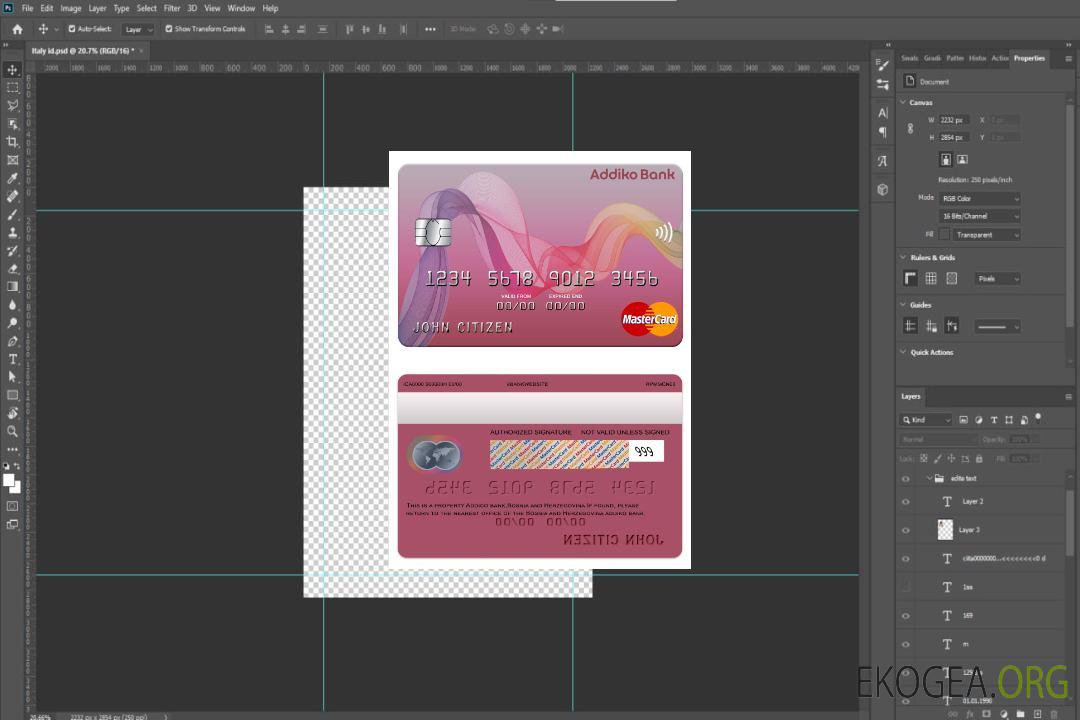
Task: Click the canvas width W field
Action: tap(954, 120)
